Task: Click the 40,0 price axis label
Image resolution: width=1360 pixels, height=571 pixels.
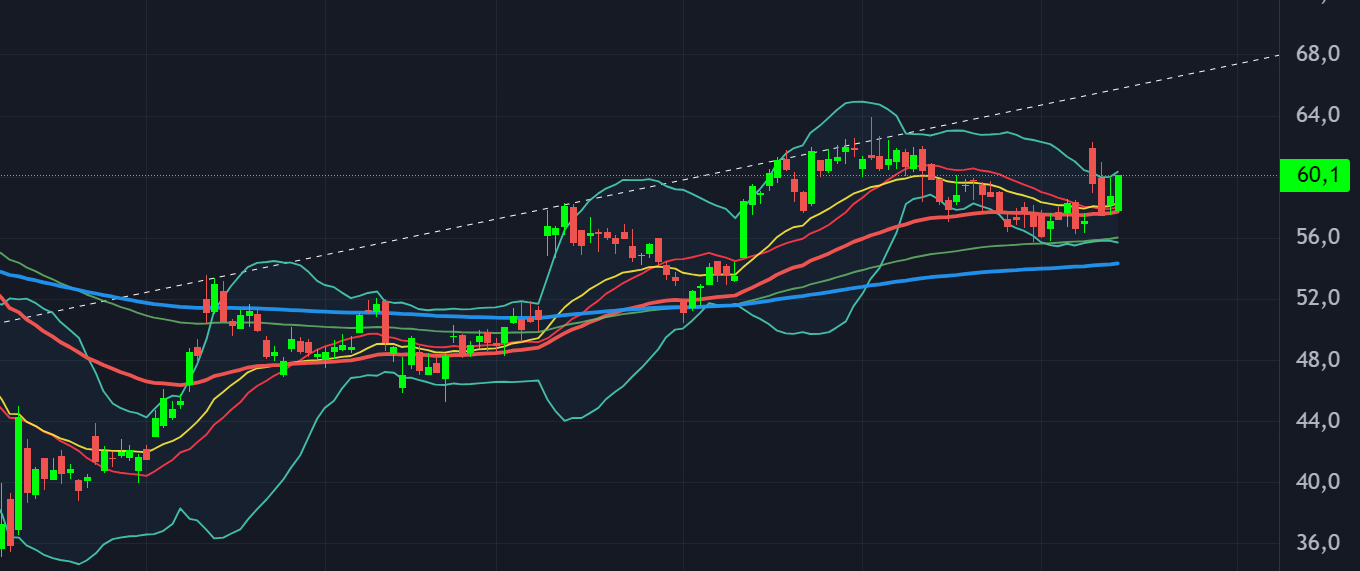Action: pos(1317,482)
